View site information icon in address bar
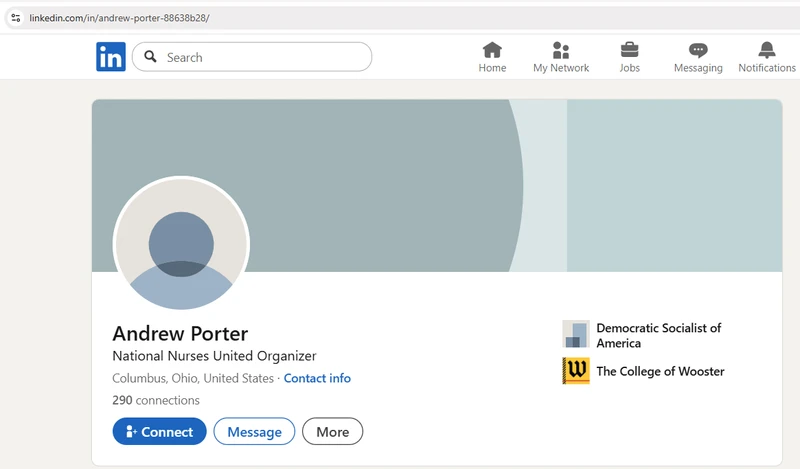This screenshot has width=800, height=469. (x=15, y=18)
